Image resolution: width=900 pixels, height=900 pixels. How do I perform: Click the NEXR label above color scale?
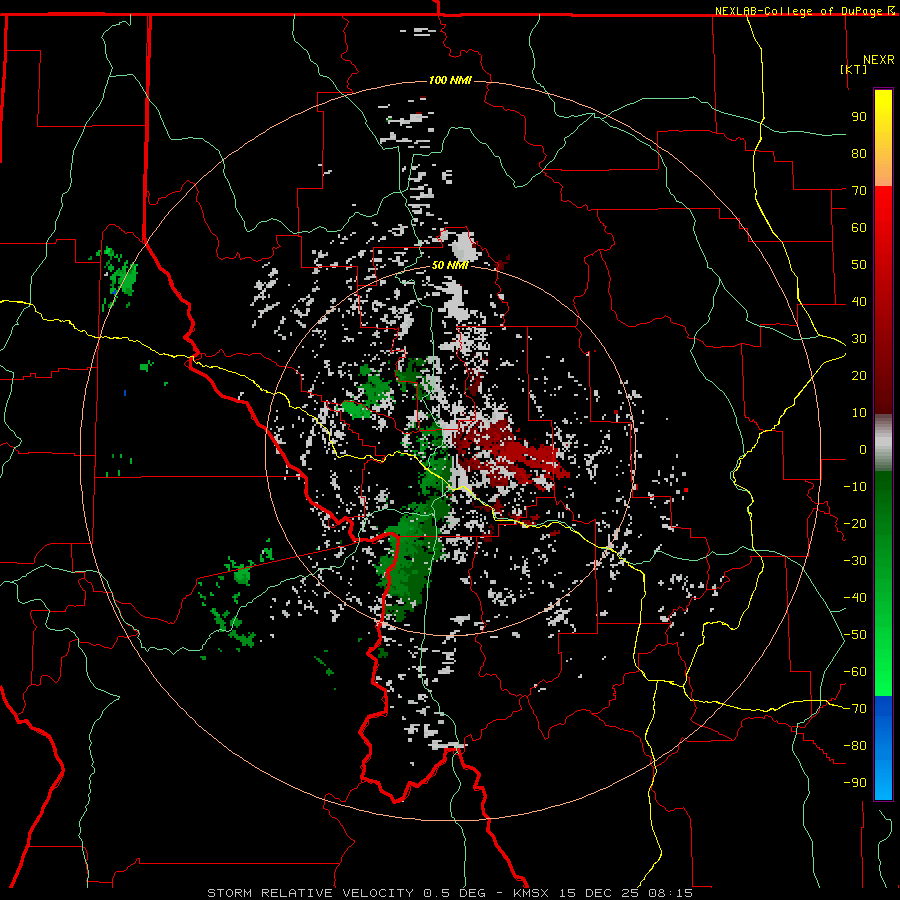[x=878, y=60]
